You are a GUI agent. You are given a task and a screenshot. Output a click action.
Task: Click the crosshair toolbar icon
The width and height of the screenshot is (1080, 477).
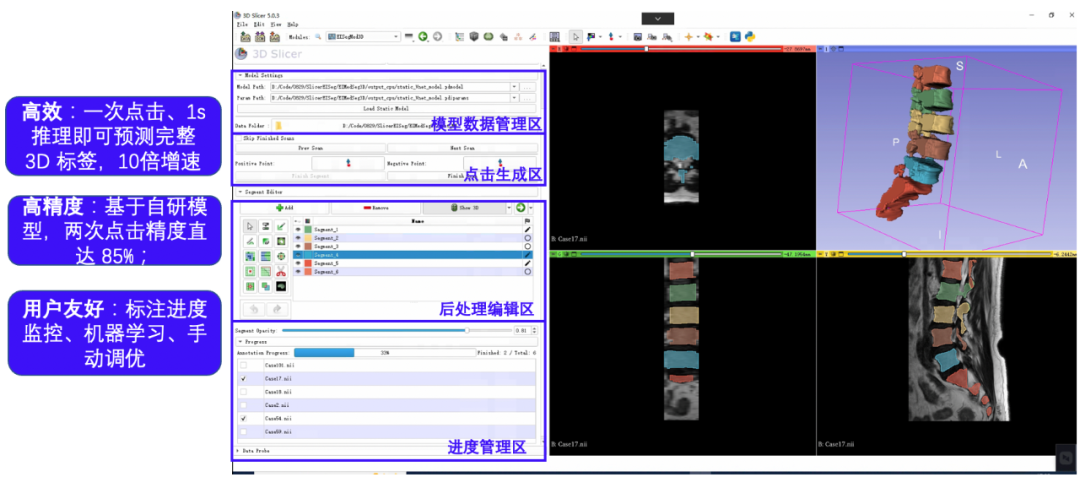pos(688,36)
